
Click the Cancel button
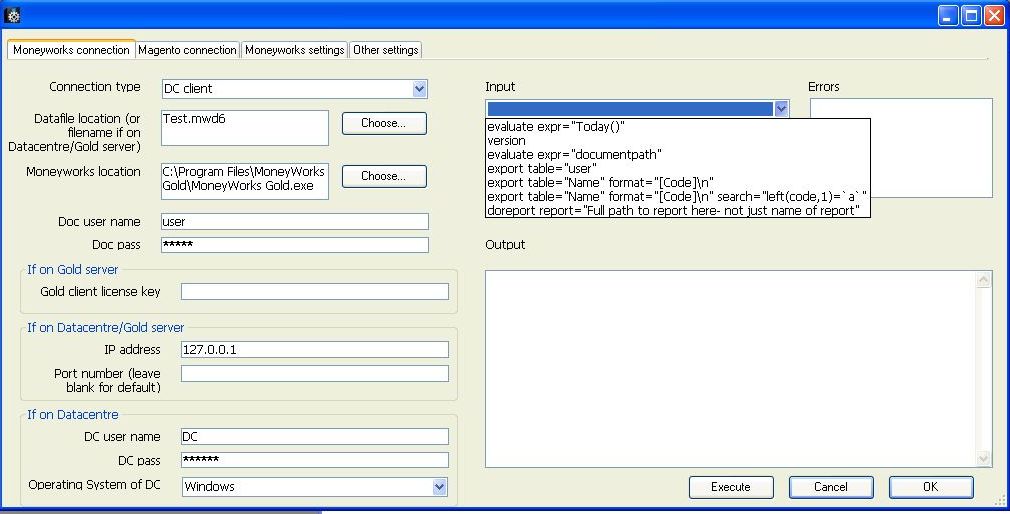pyautogui.click(x=831, y=487)
